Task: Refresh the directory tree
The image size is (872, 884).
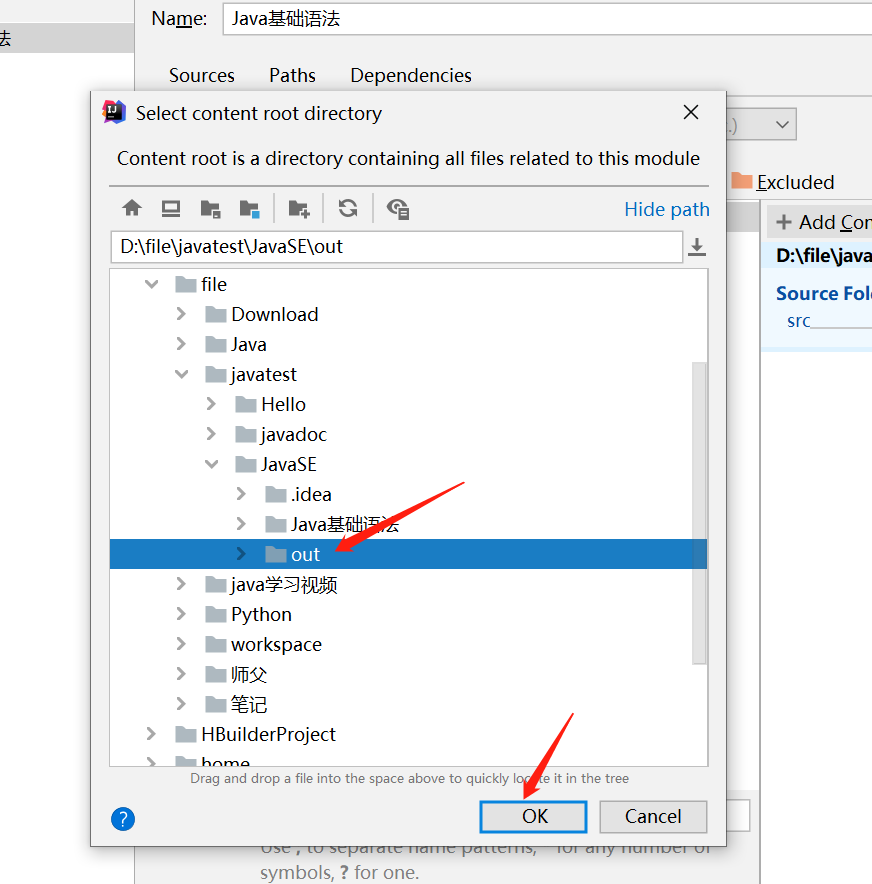Action: click(x=348, y=209)
